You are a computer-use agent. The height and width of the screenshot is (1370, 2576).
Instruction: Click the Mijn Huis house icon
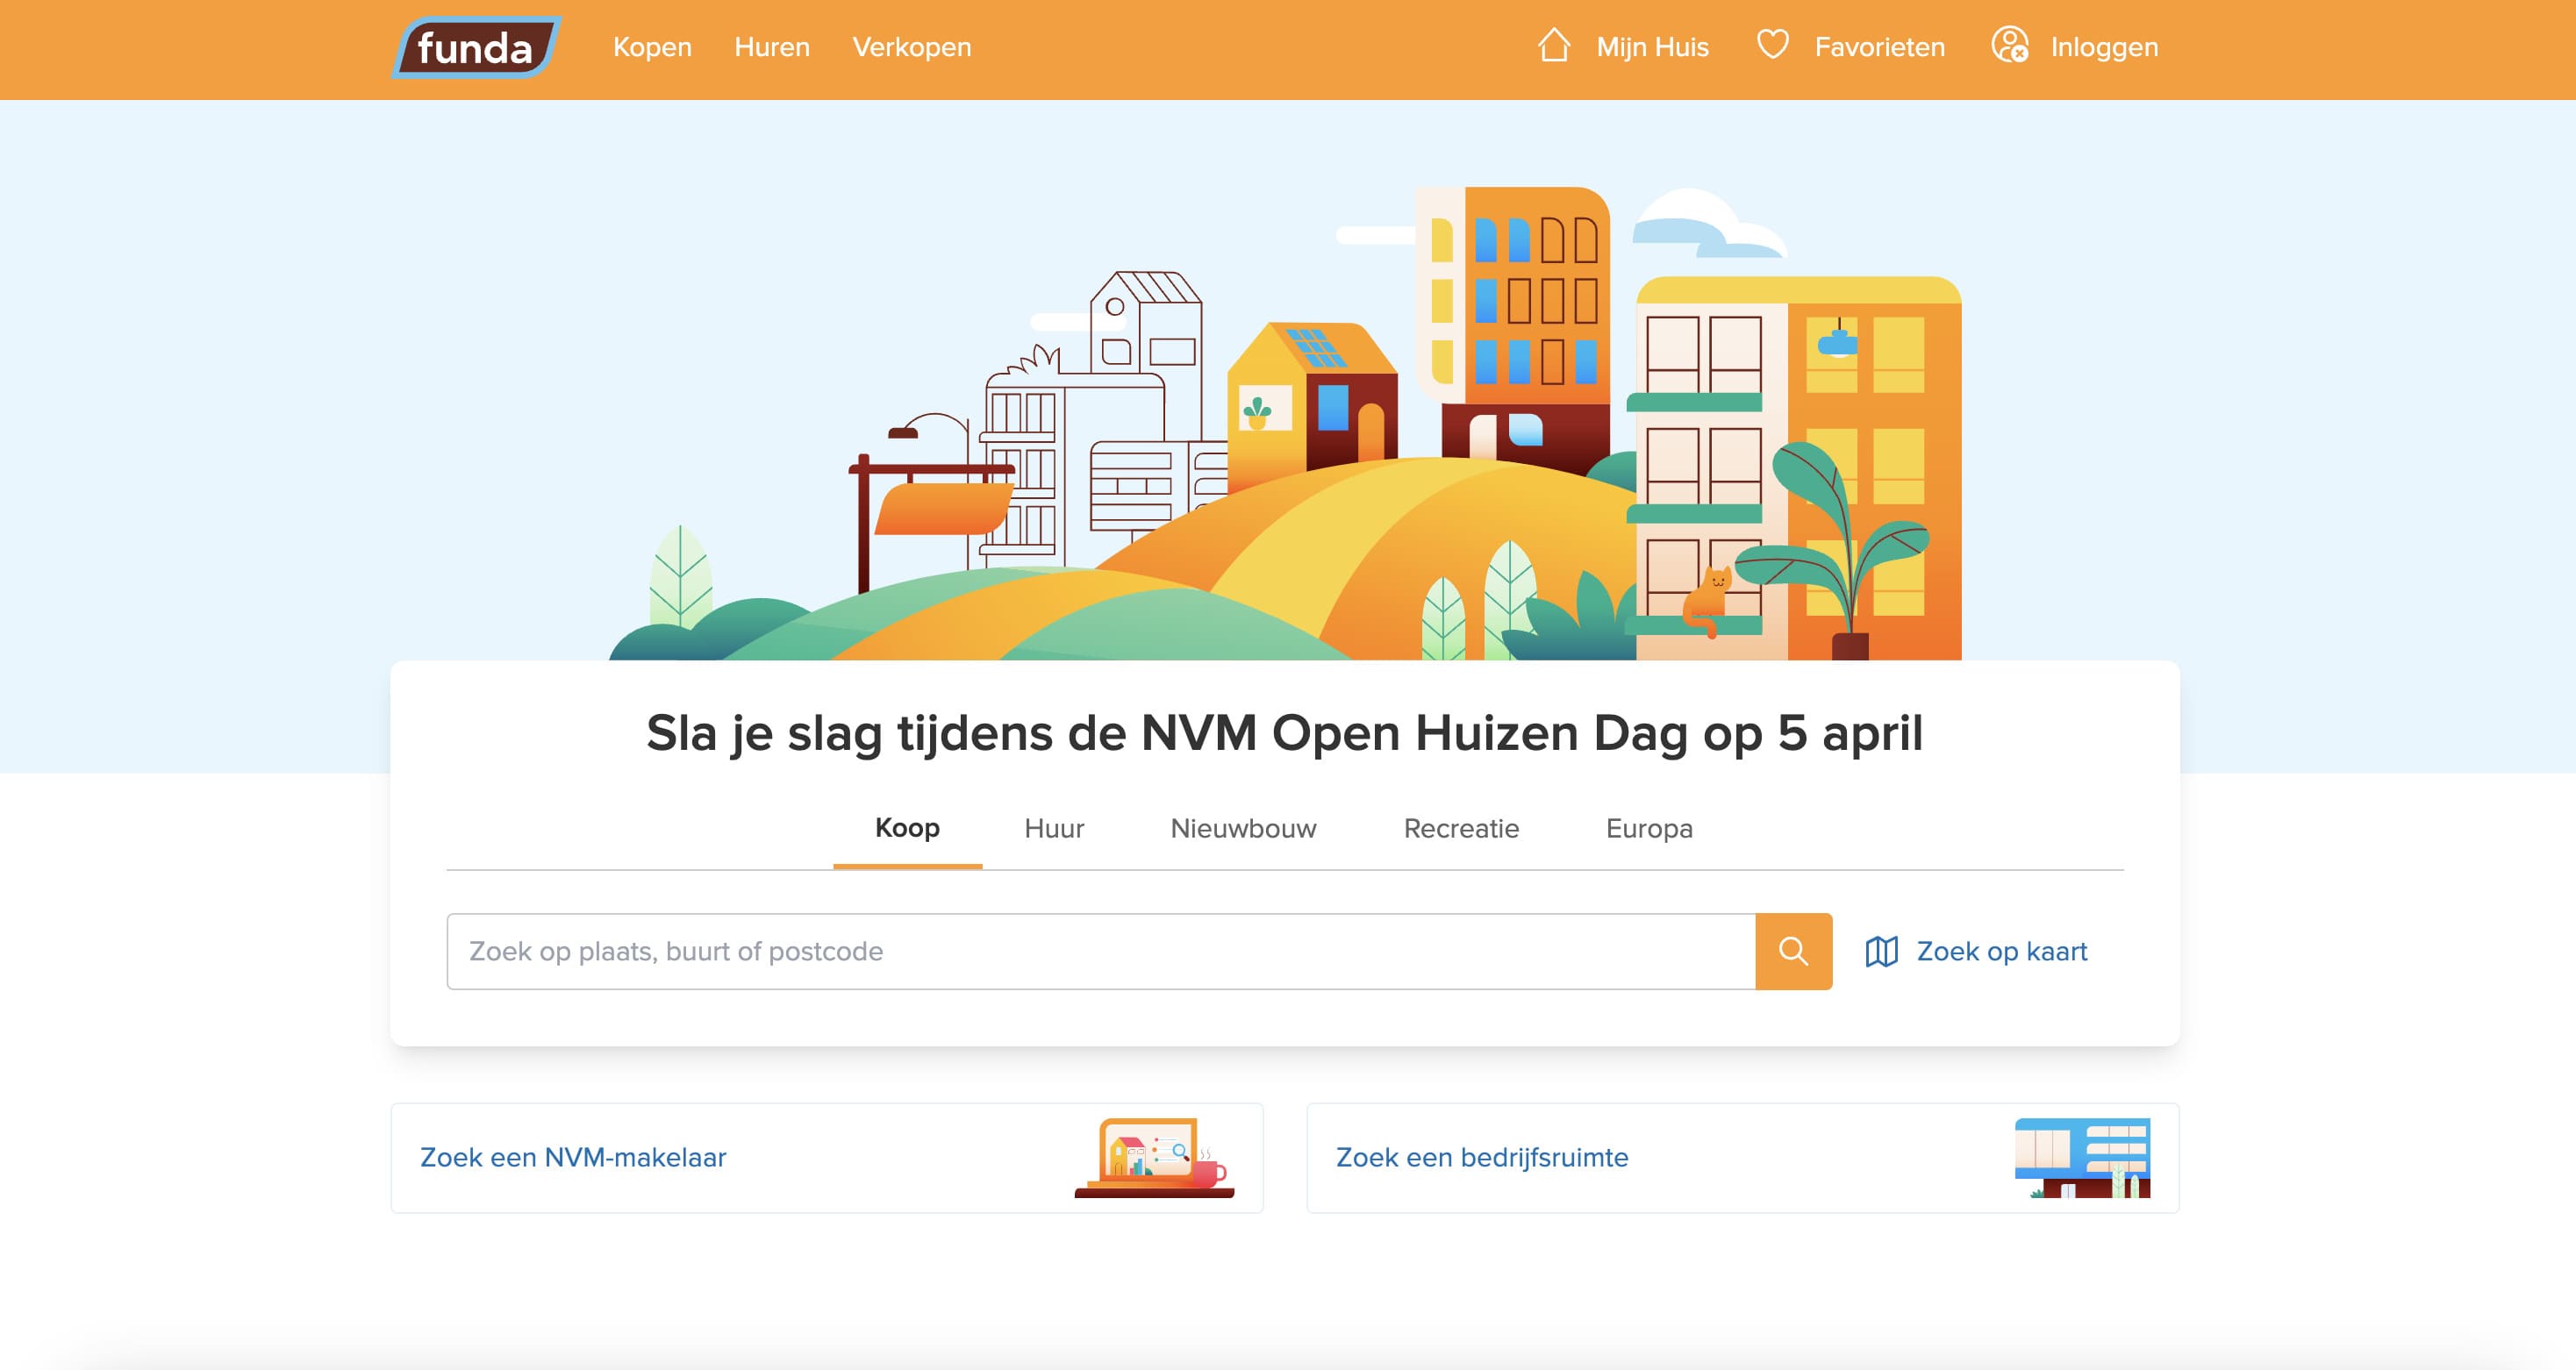(1553, 46)
